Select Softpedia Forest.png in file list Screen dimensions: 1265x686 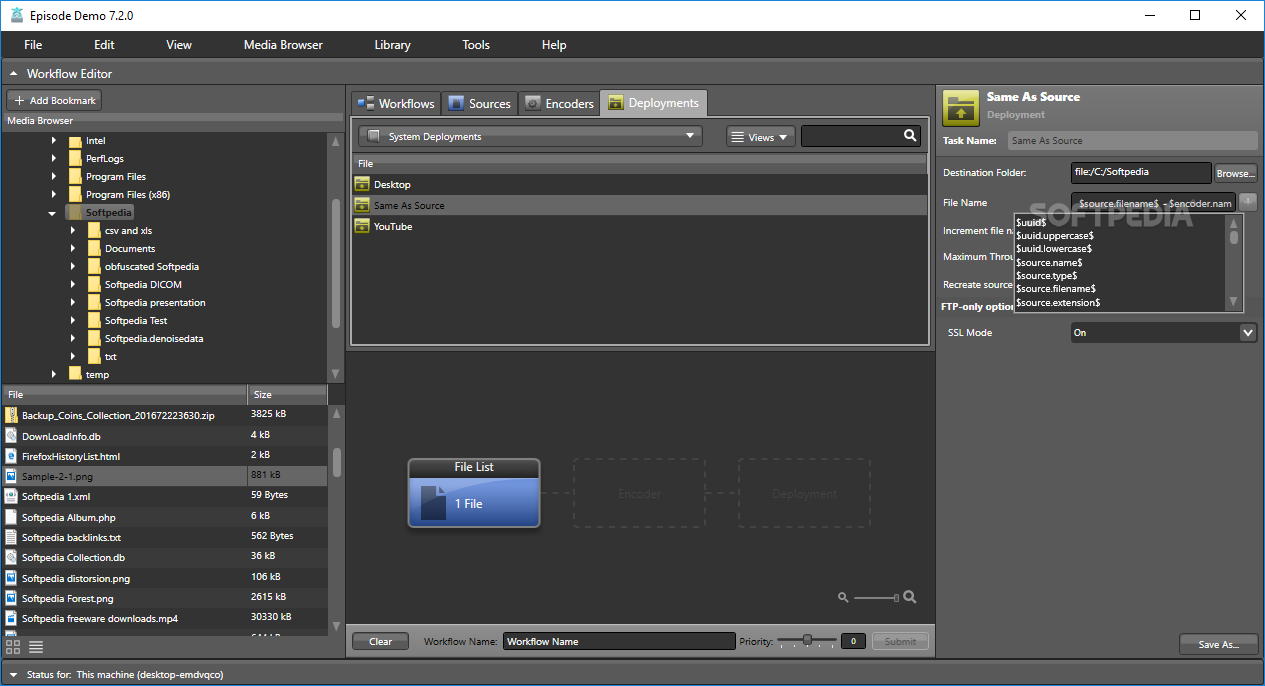click(164, 598)
